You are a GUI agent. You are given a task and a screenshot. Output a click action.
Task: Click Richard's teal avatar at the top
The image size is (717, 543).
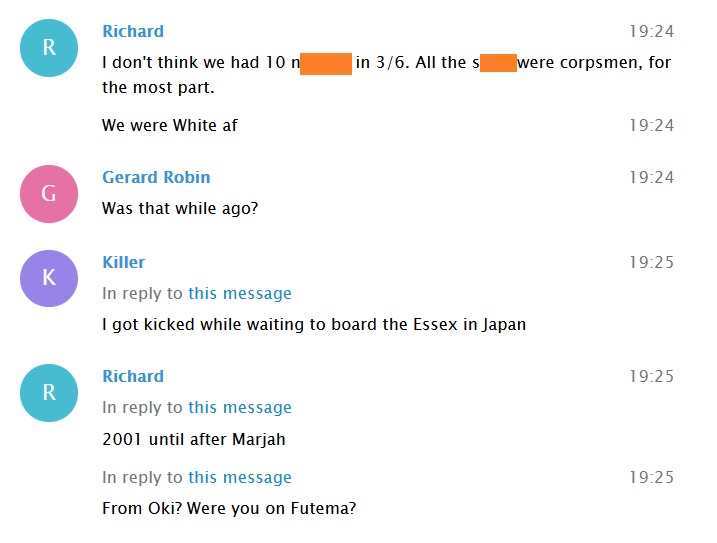click(x=49, y=48)
